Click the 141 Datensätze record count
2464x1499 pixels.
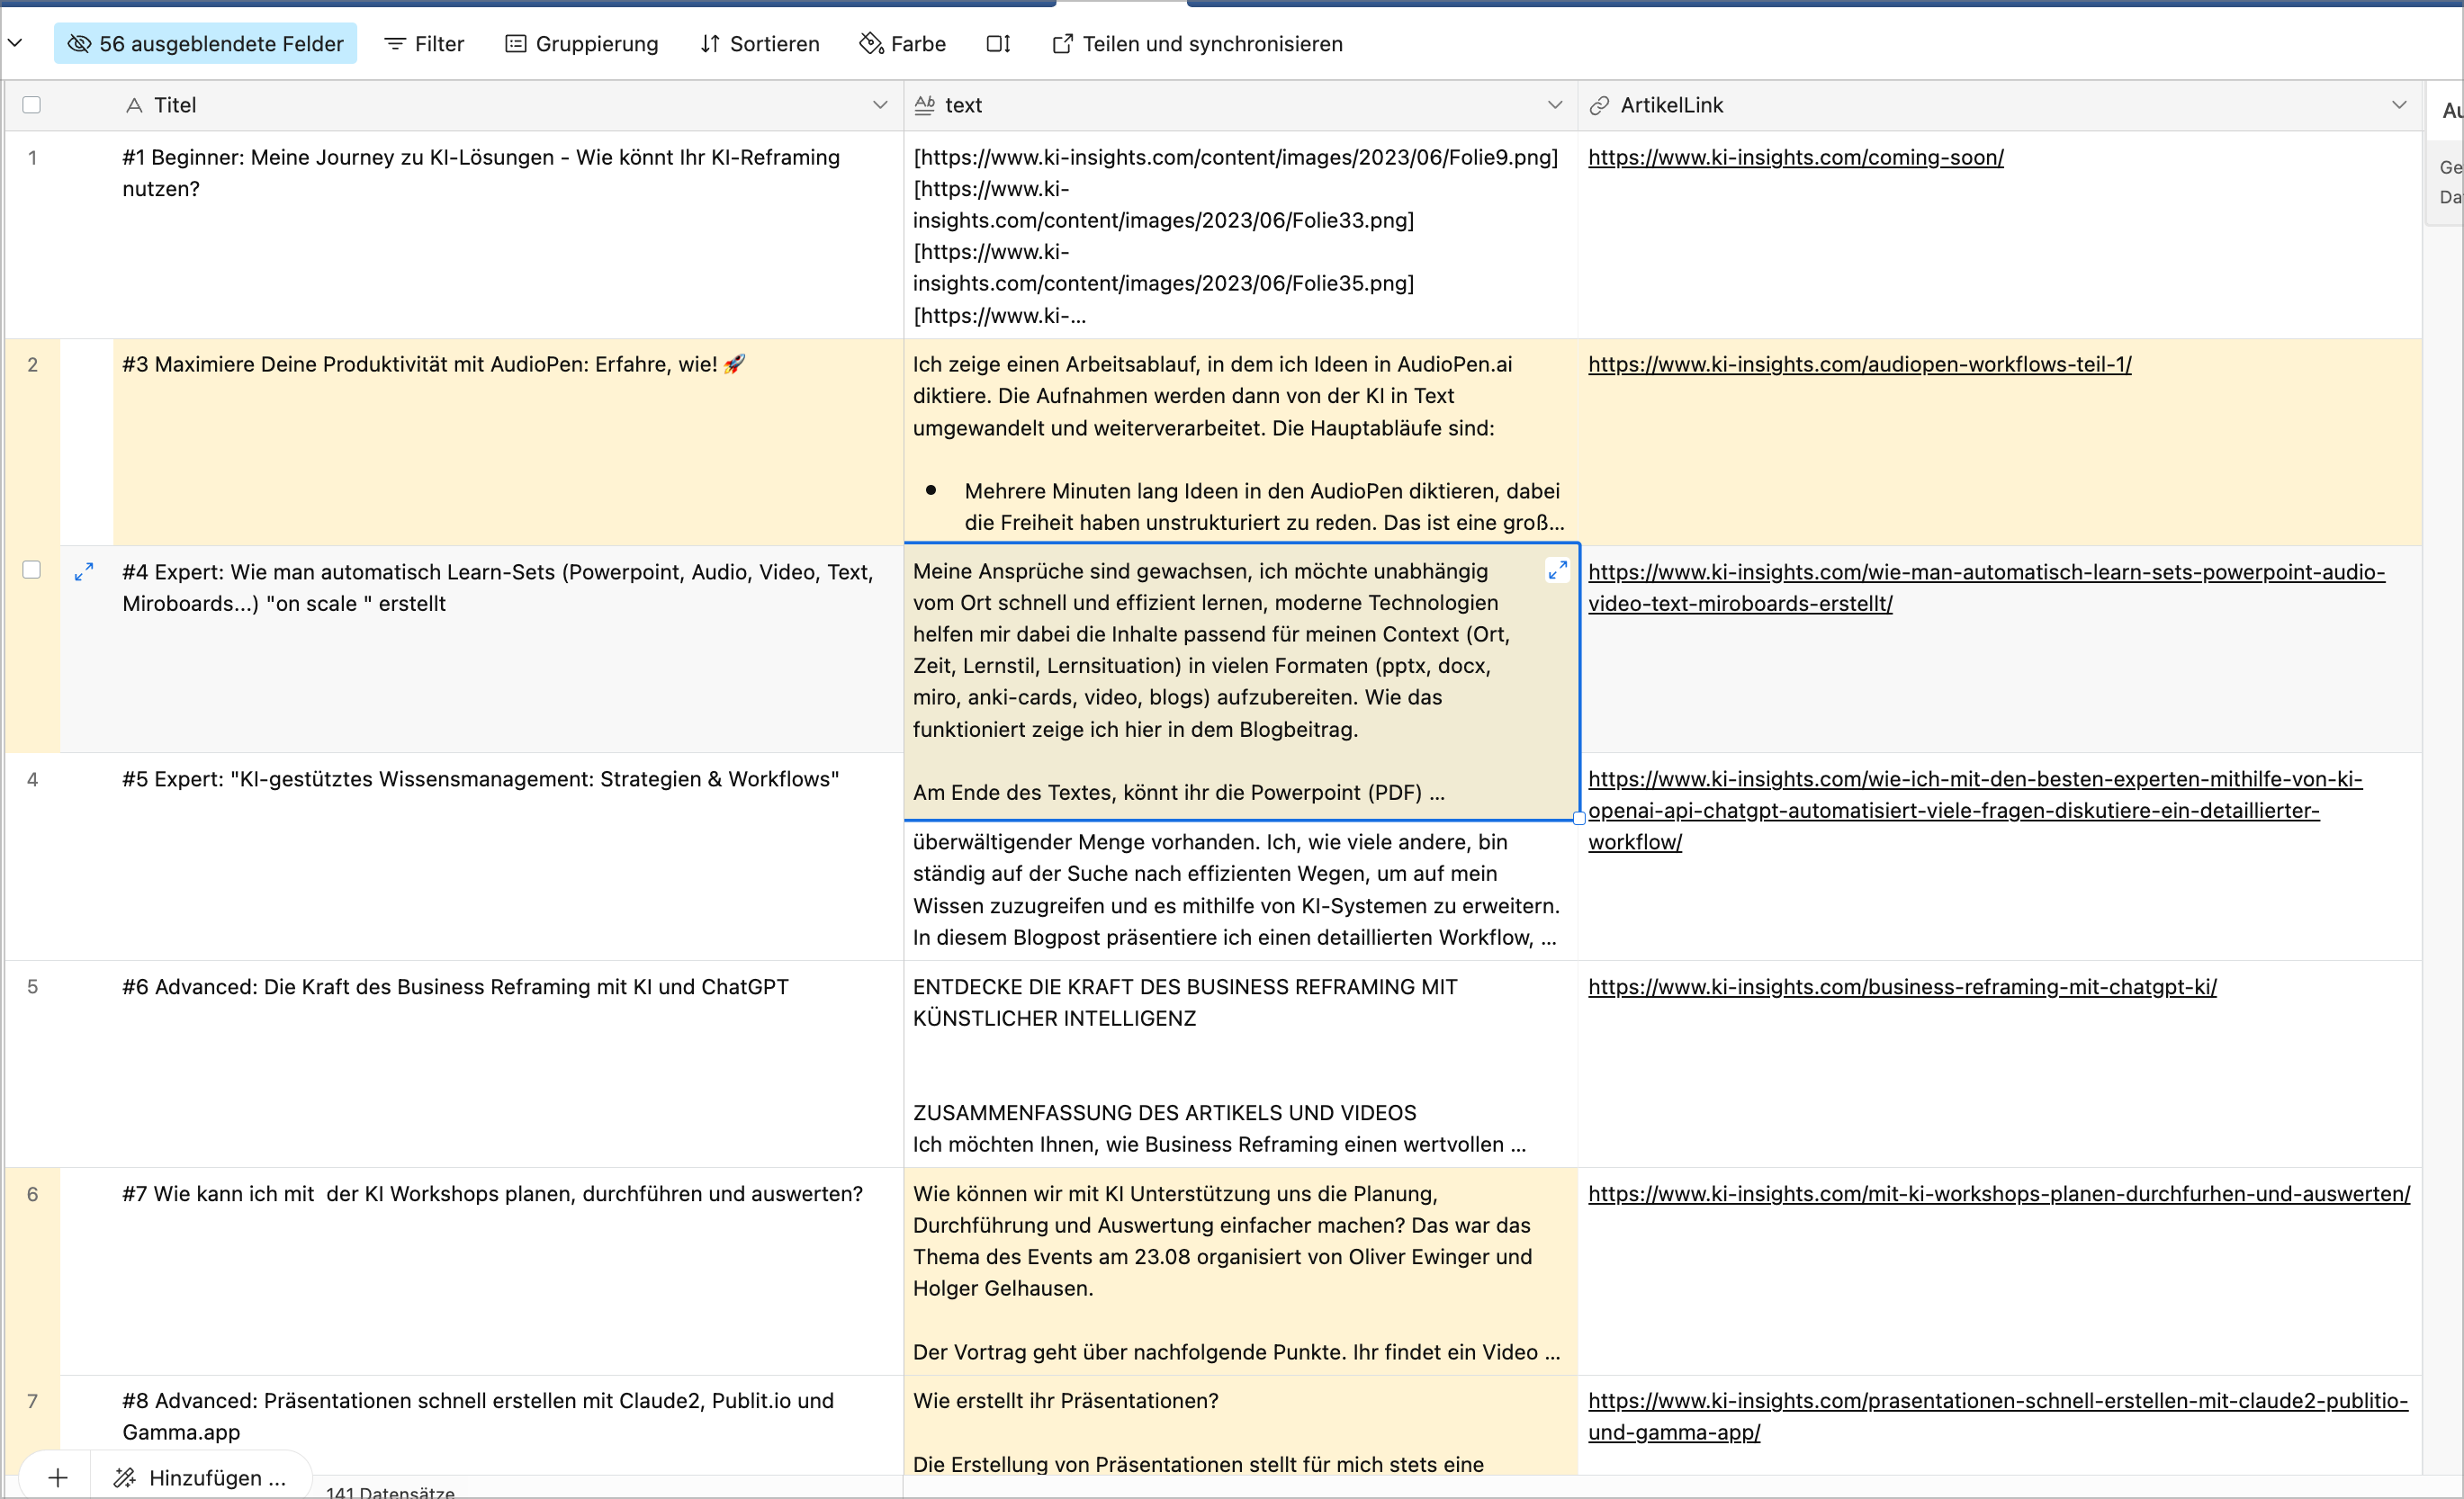point(390,1491)
